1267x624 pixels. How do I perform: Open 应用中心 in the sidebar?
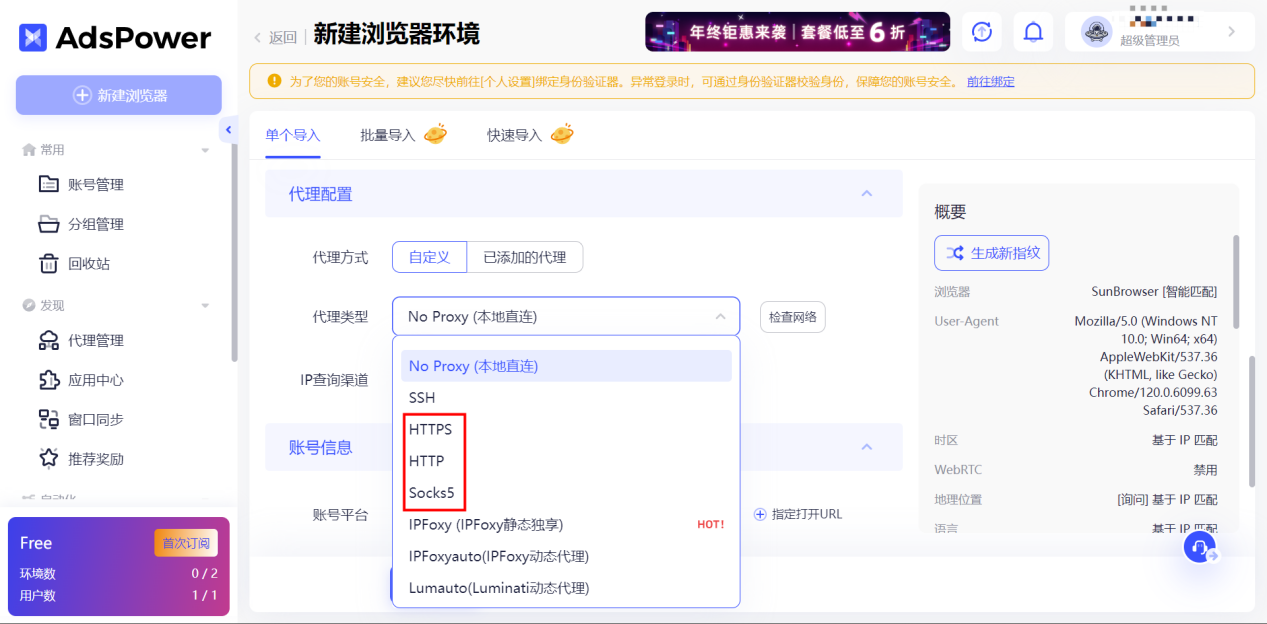(x=96, y=380)
